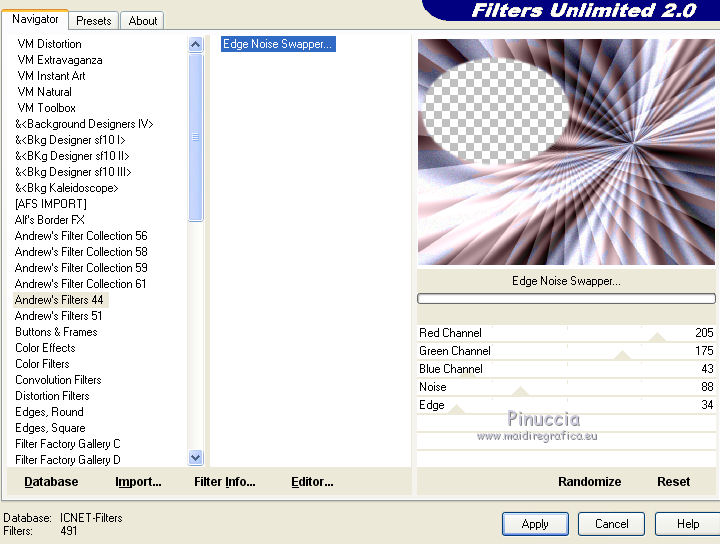This screenshot has width=720, height=544.
Task: Click the filter list scroll up arrow
Action: point(196,44)
